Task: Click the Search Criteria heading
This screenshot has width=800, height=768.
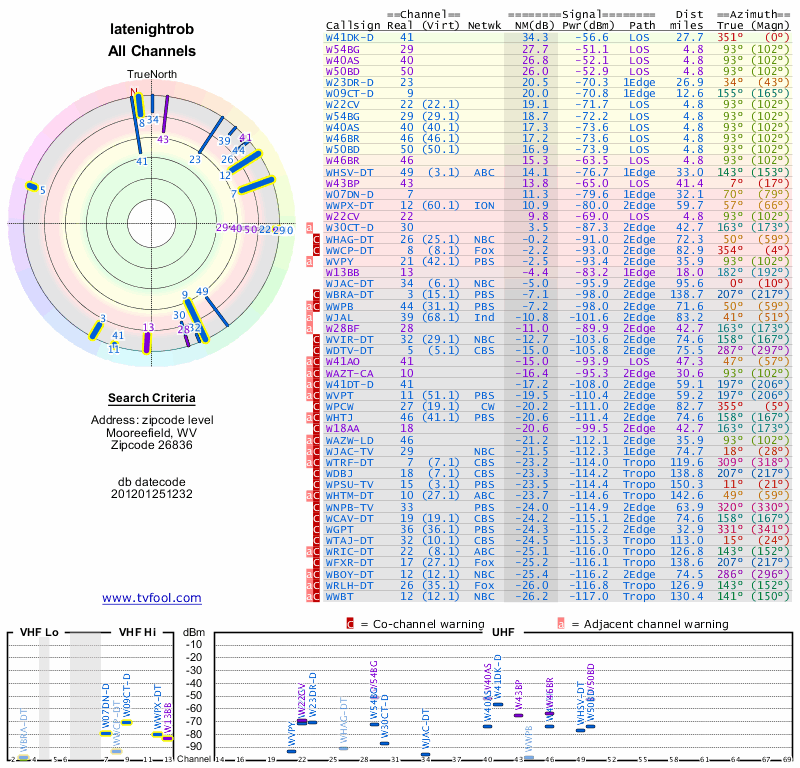Action: click(x=152, y=398)
